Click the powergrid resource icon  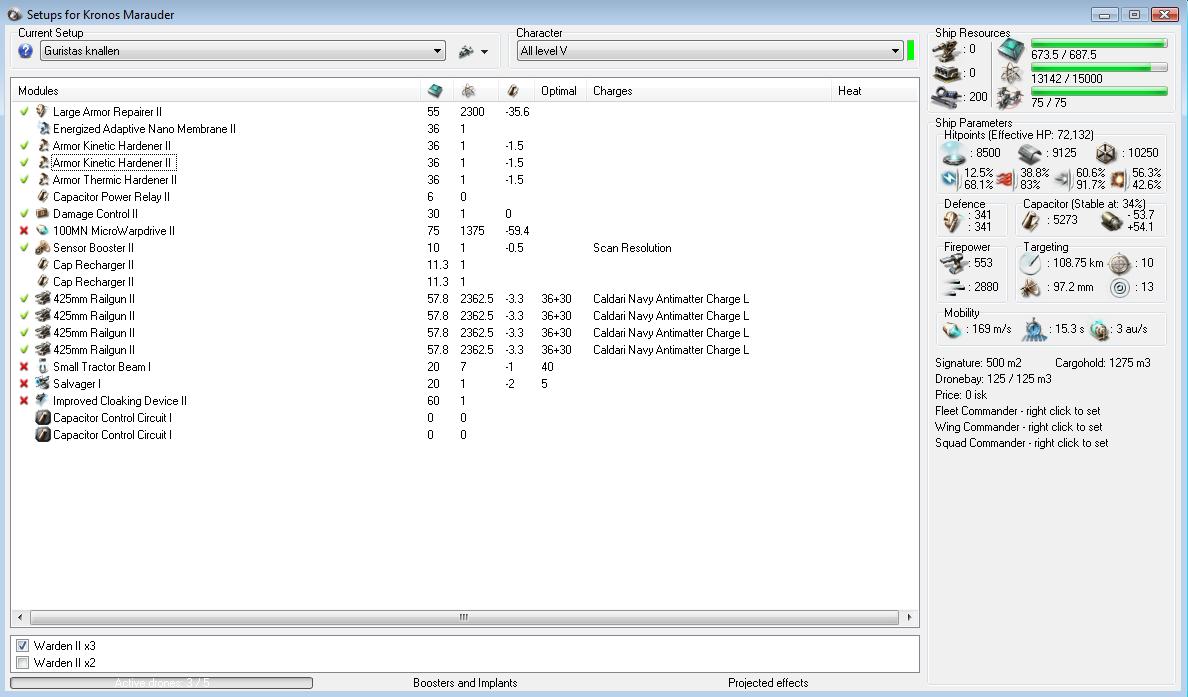point(1011,73)
